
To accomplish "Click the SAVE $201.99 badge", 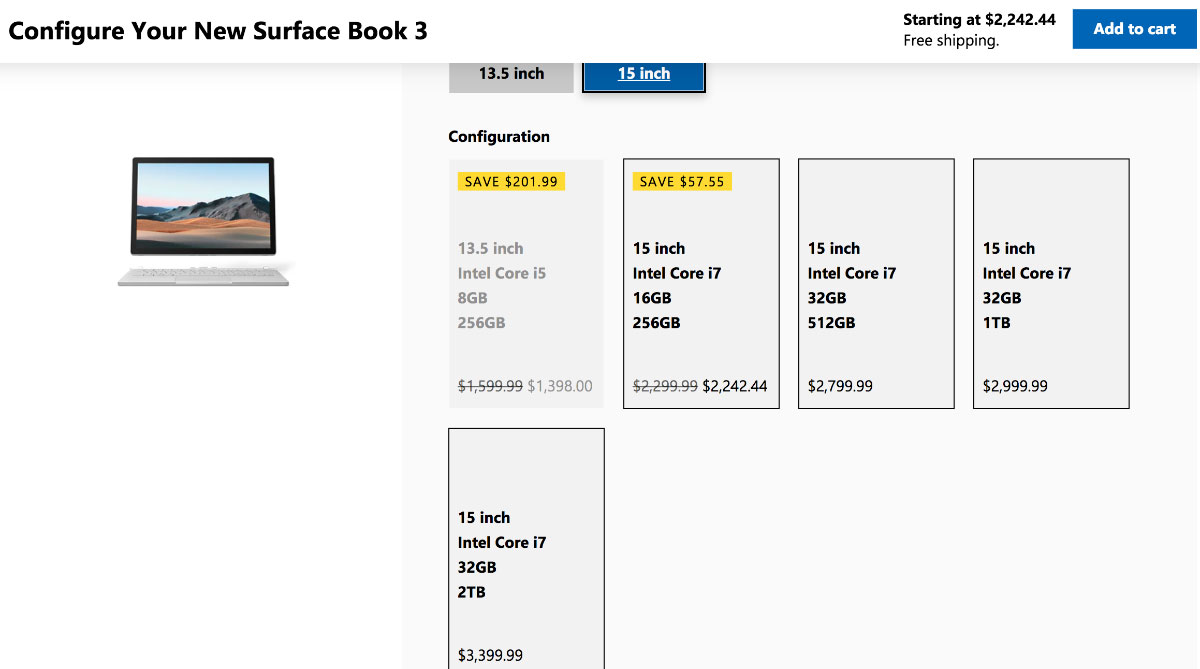I will [511, 182].
